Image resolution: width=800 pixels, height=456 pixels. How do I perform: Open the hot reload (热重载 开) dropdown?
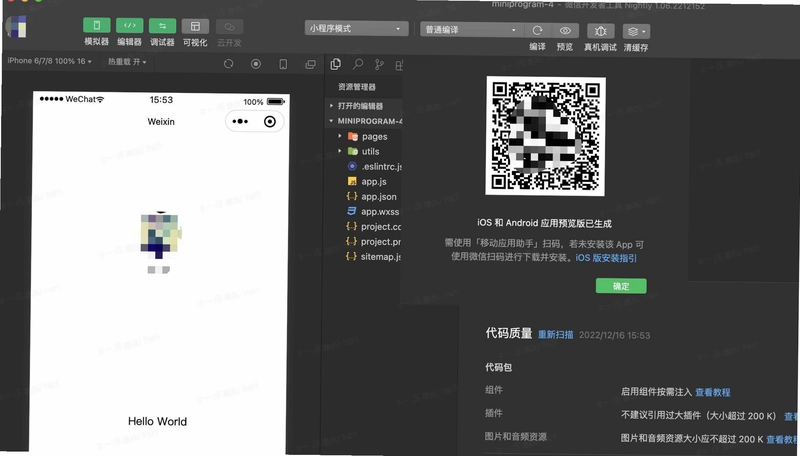coord(127,62)
